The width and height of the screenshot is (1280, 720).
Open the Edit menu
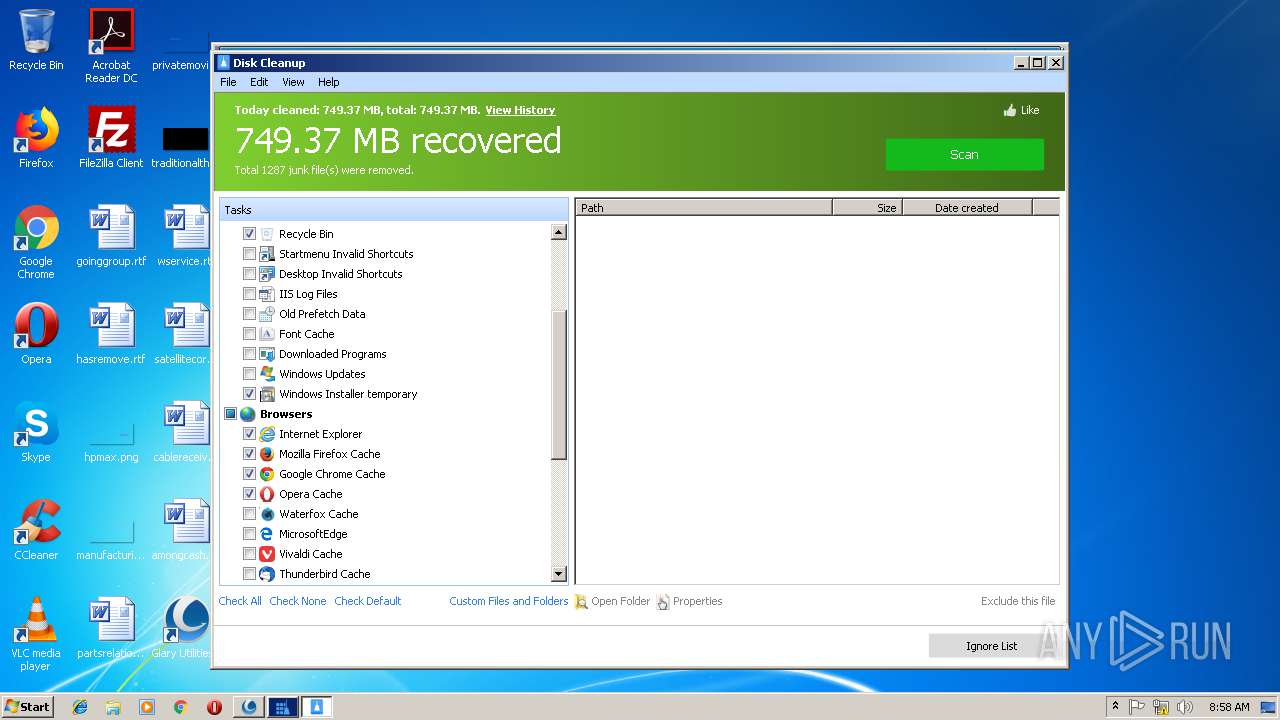(259, 82)
